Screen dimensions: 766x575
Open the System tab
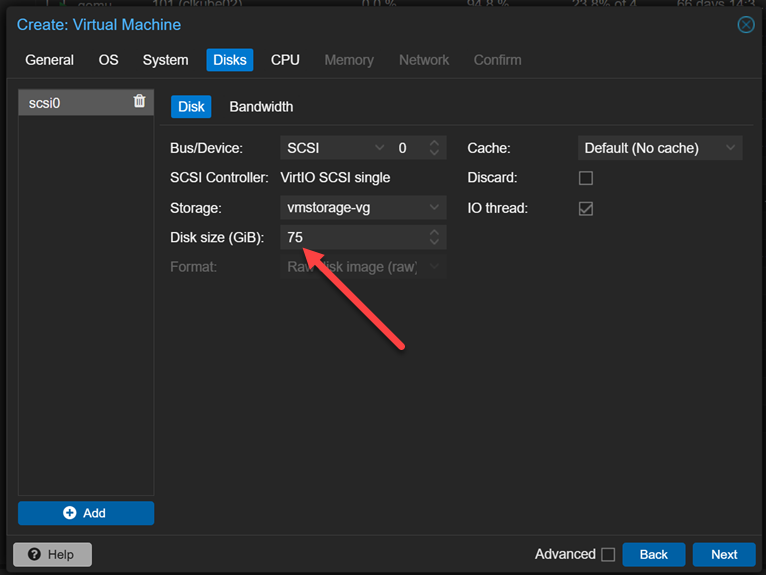165,60
